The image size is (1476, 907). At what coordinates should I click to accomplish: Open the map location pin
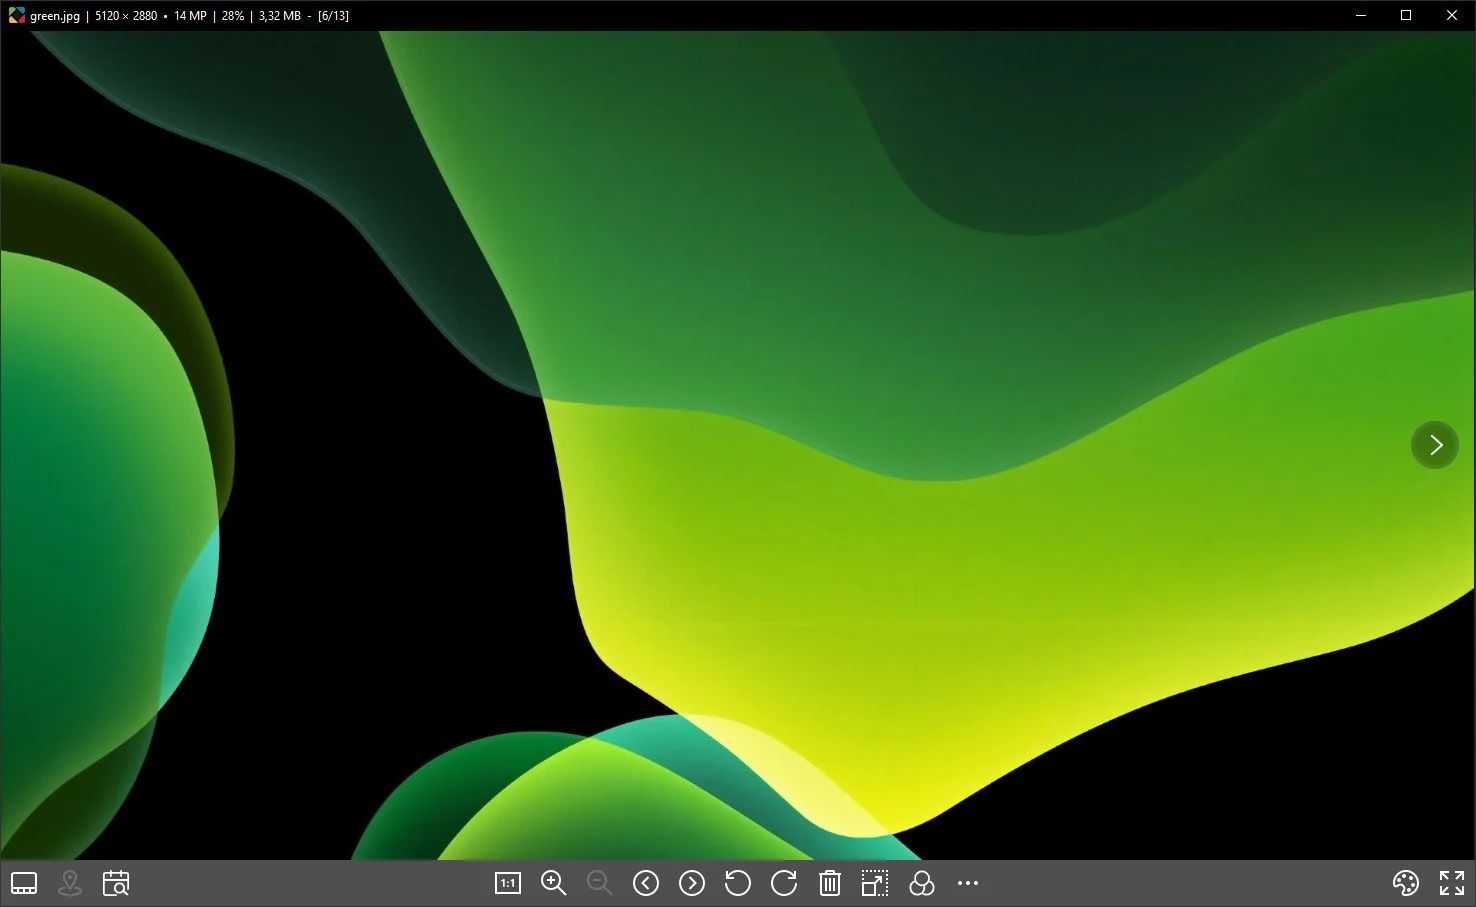(70, 883)
